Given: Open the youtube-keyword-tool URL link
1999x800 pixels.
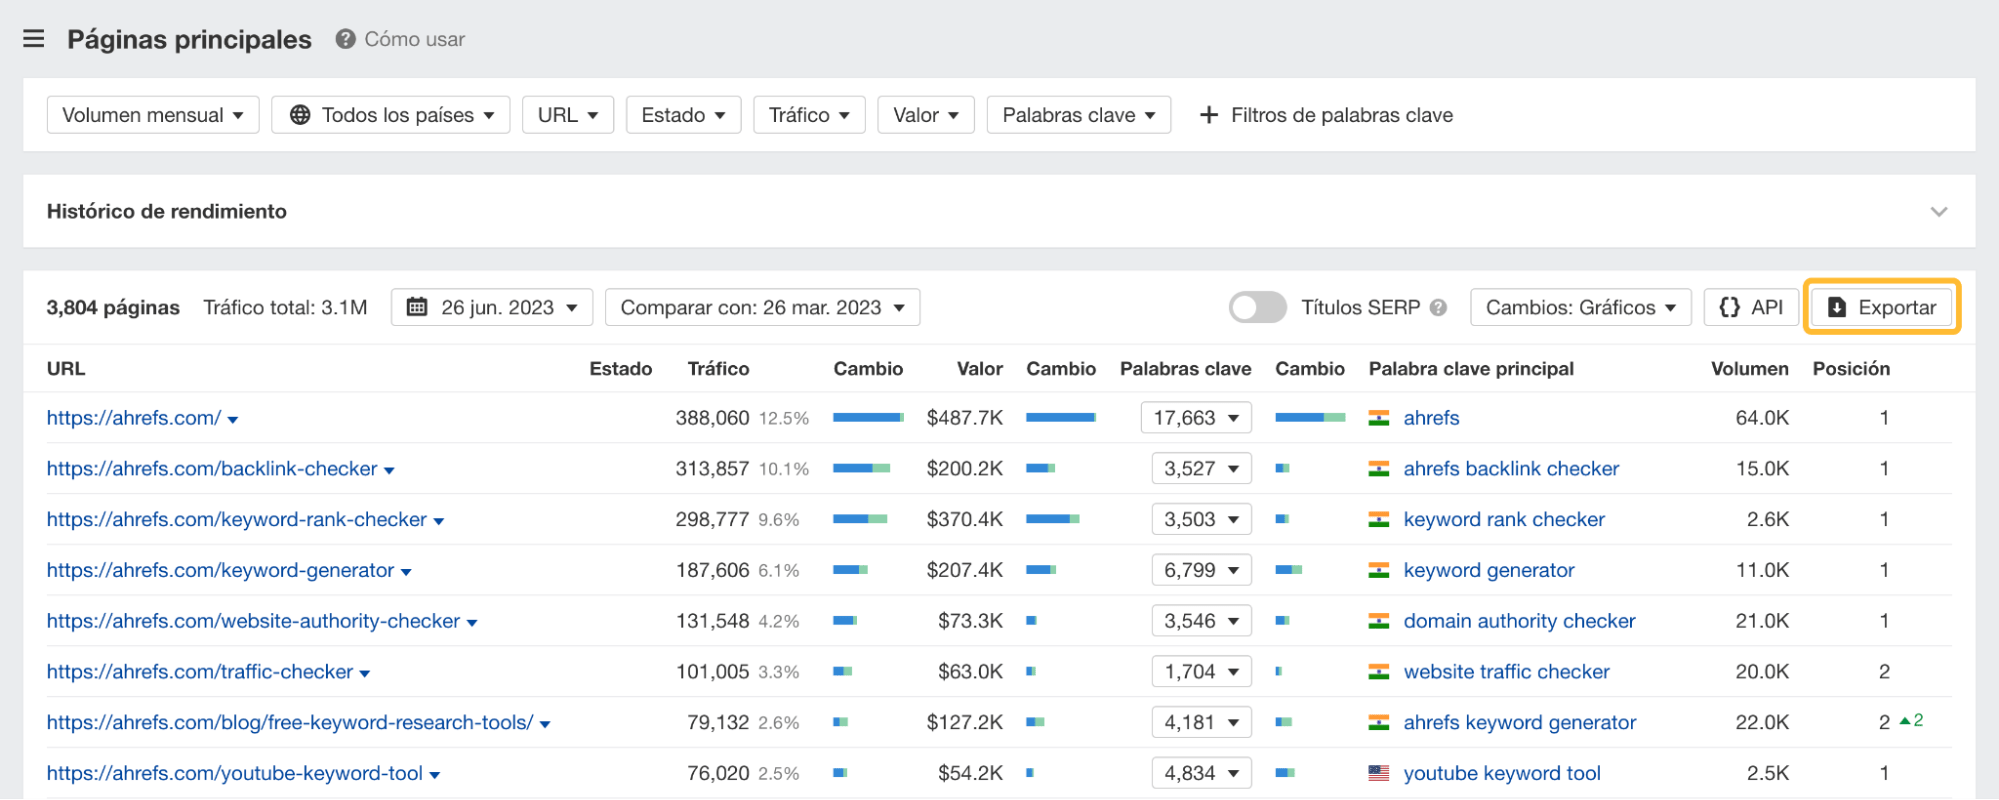Looking at the screenshot, I should (x=235, y=773).
